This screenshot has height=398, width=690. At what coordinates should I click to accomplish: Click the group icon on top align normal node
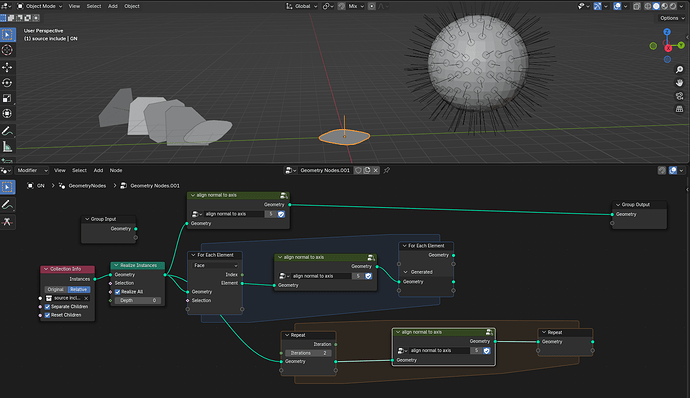pos(284,195)
